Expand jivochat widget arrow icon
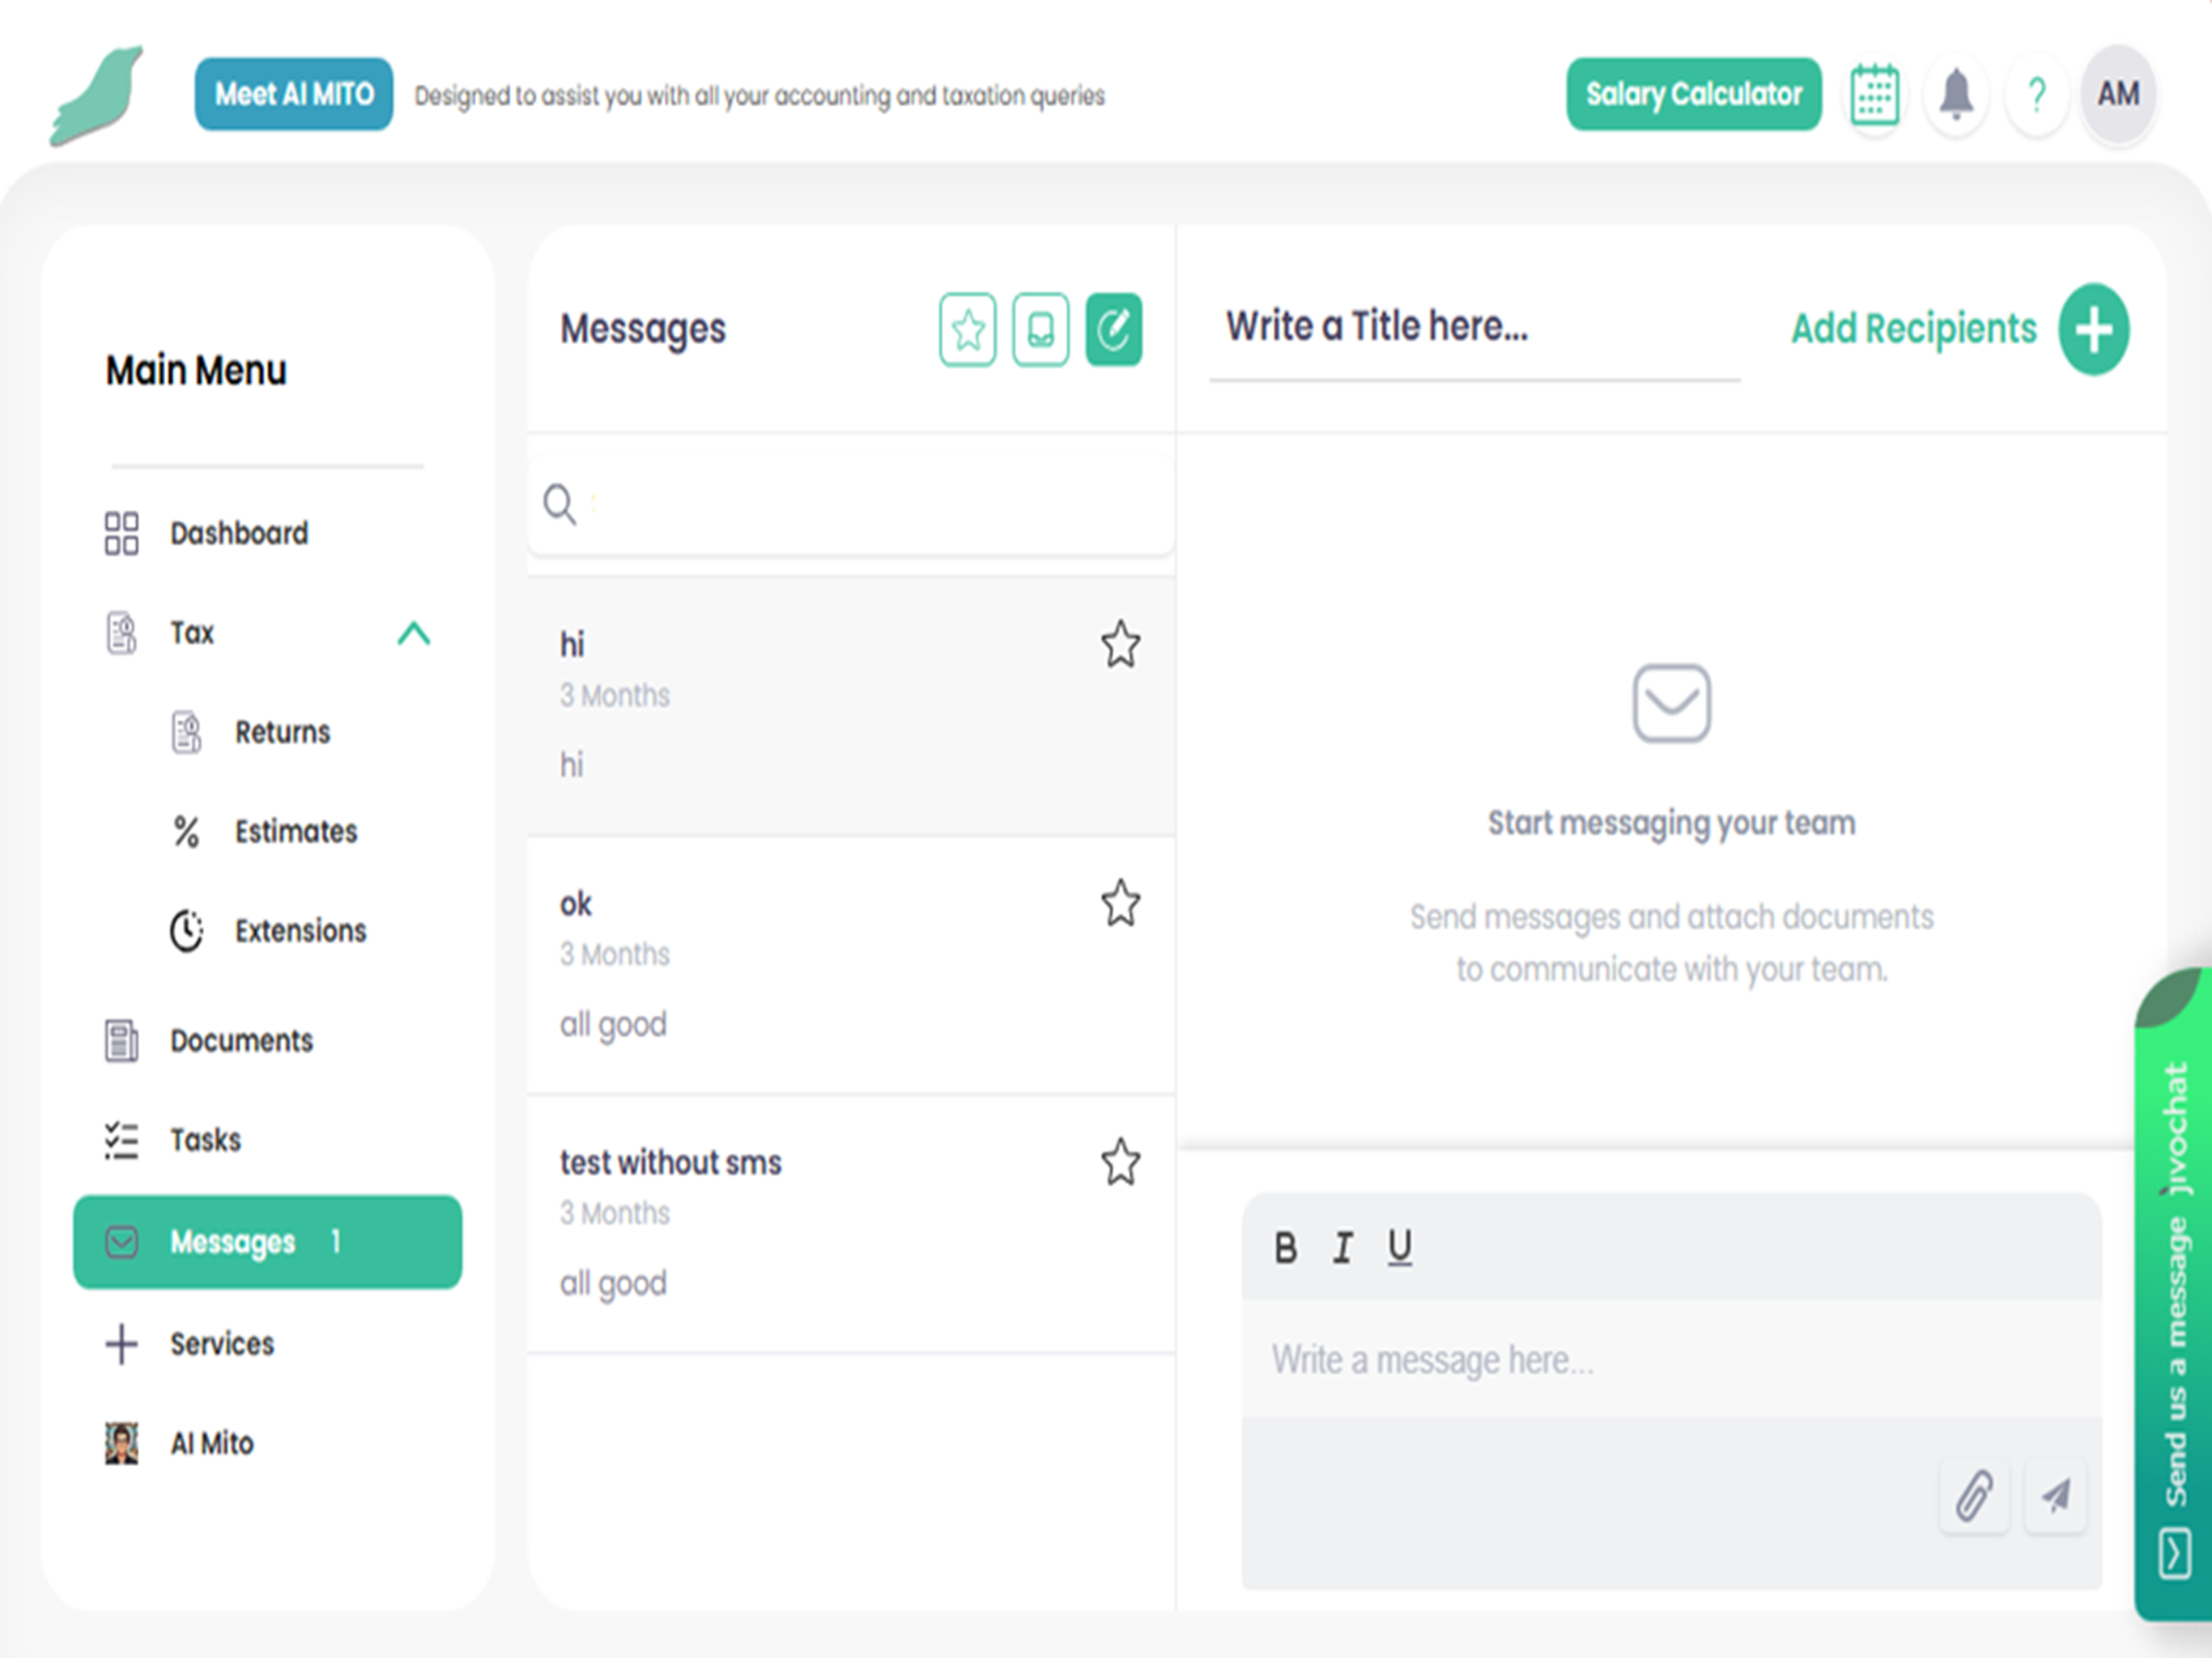This screenshot has width=2212, height=1658. click(2174, 1553)
